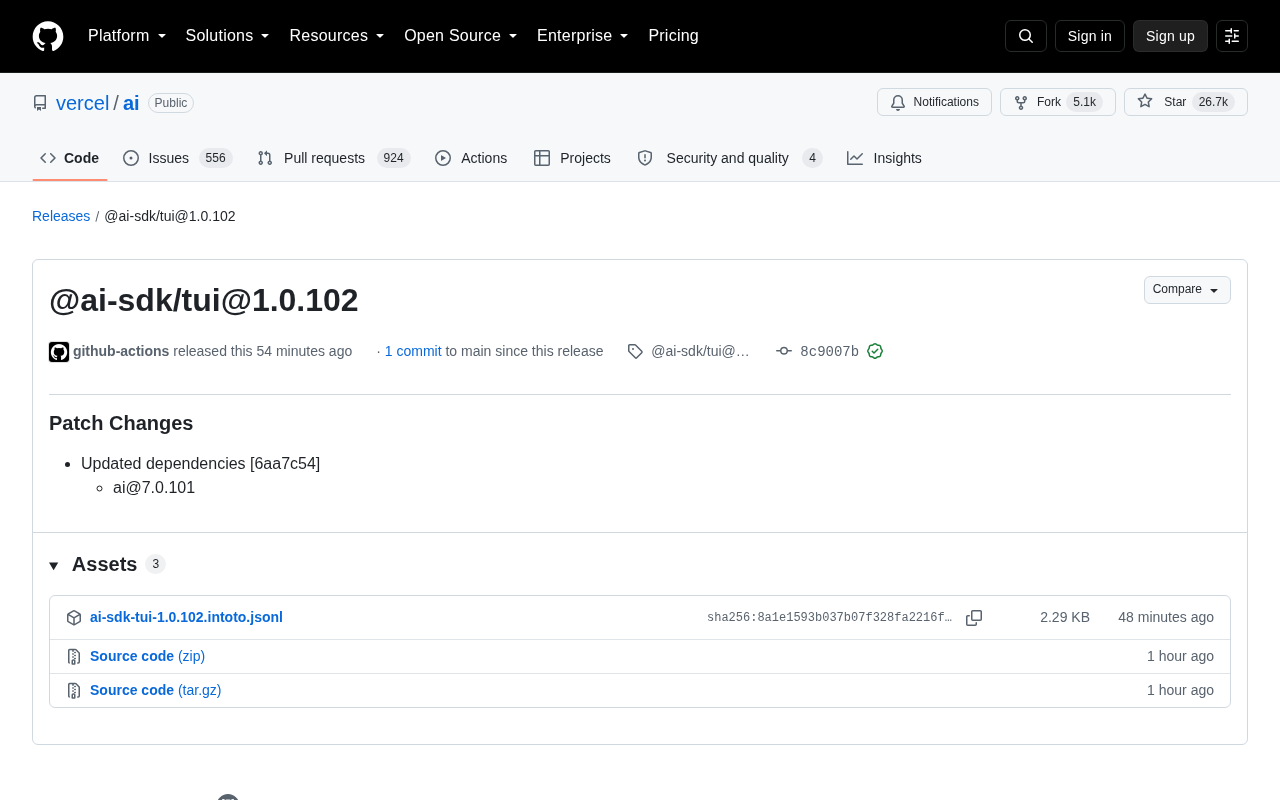Open the @ai-sdk/tui@… tag link
The image size is (1280, 800).
click(700, 351)
